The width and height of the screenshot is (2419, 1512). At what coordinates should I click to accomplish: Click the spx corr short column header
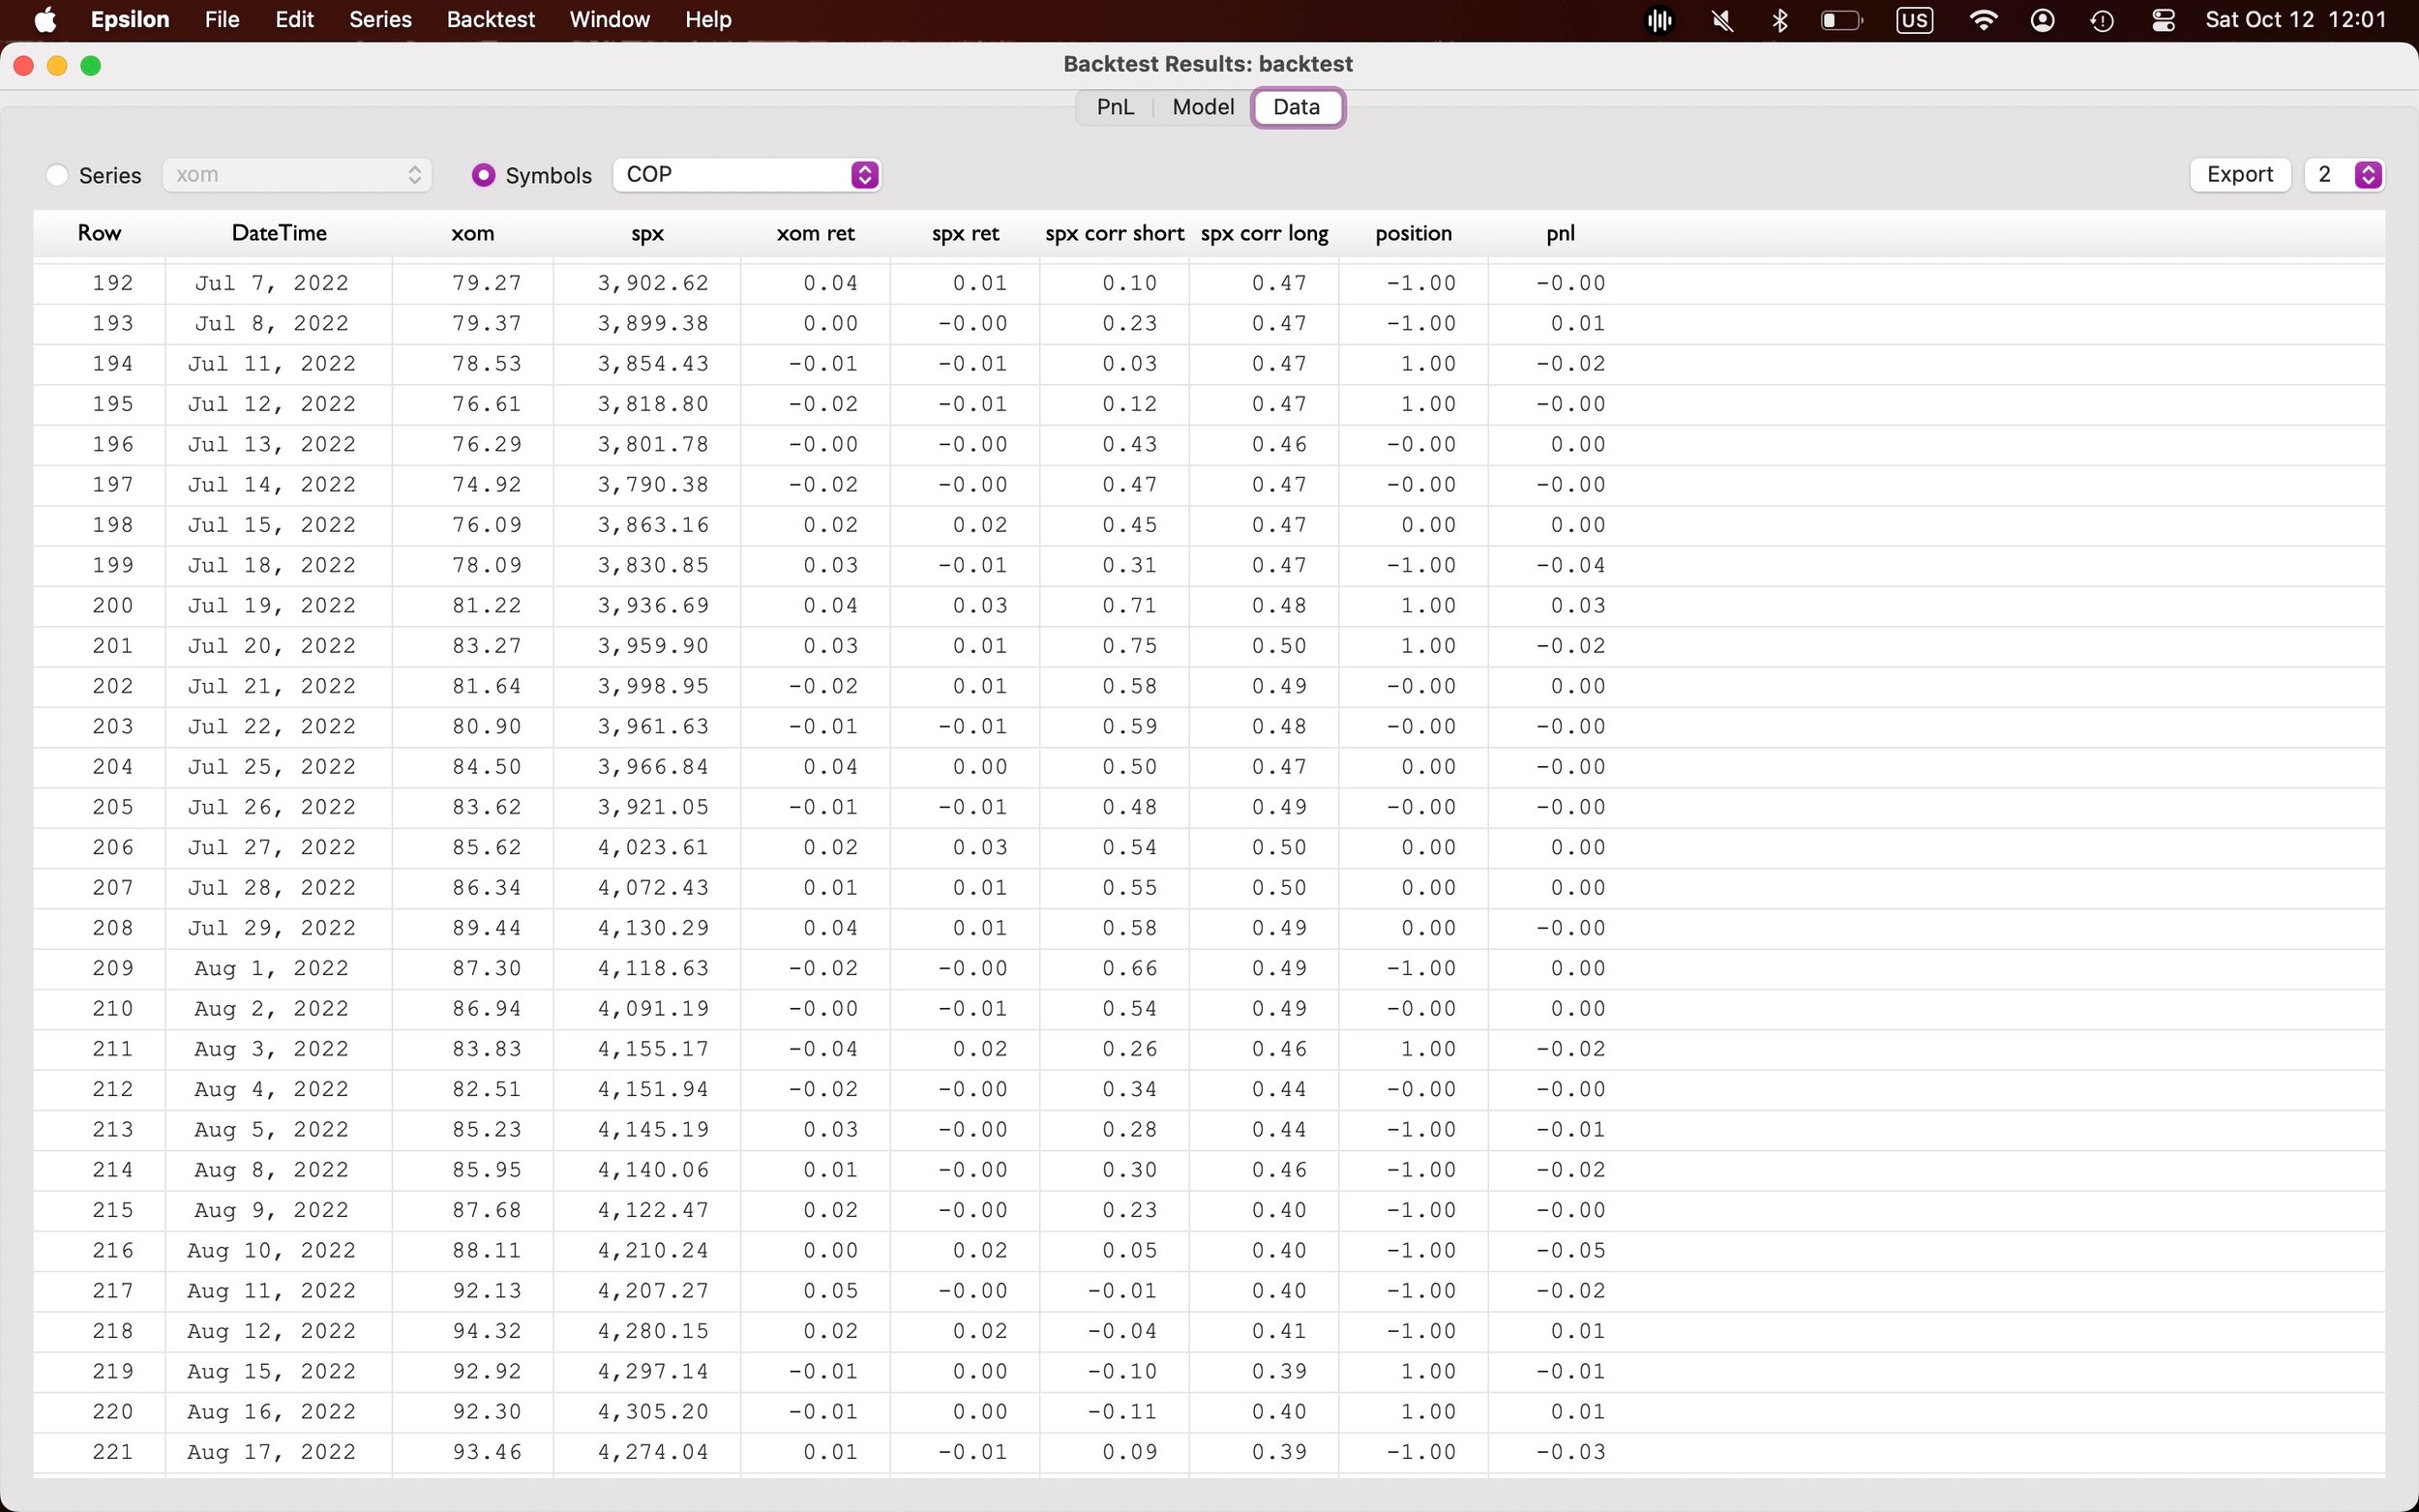(x=1114, y=233)
